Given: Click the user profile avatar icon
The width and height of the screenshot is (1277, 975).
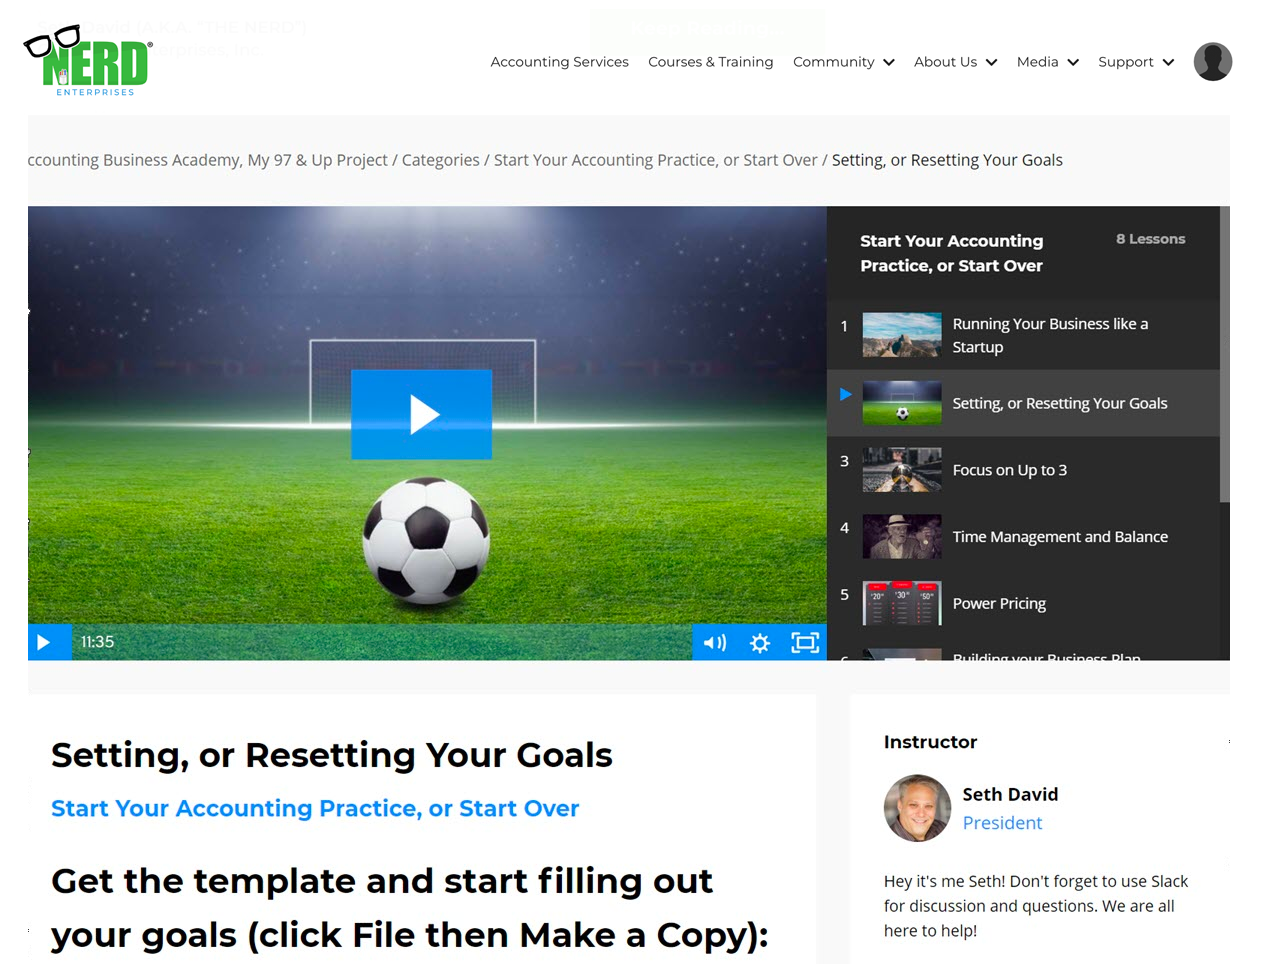Looking at the screenshot, I should pos(1213,62).
